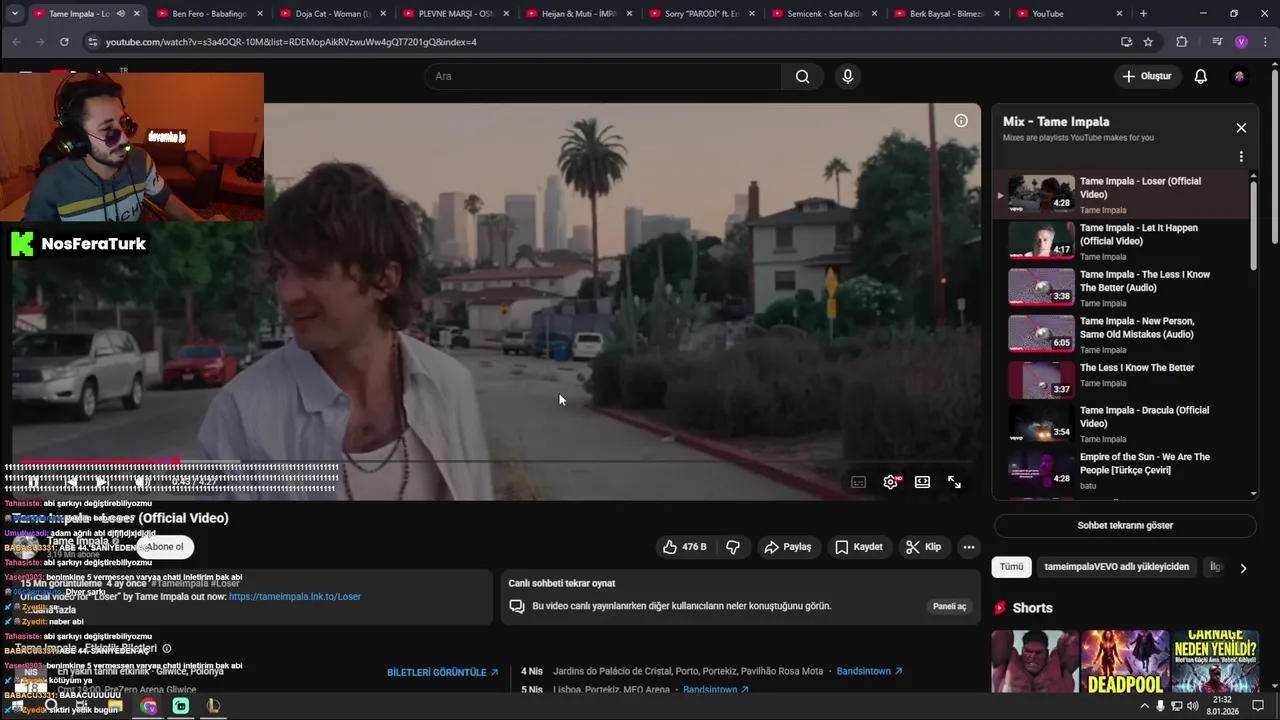Save video using Kaydet button
1280x720 pixels.
tap(858, 547)
